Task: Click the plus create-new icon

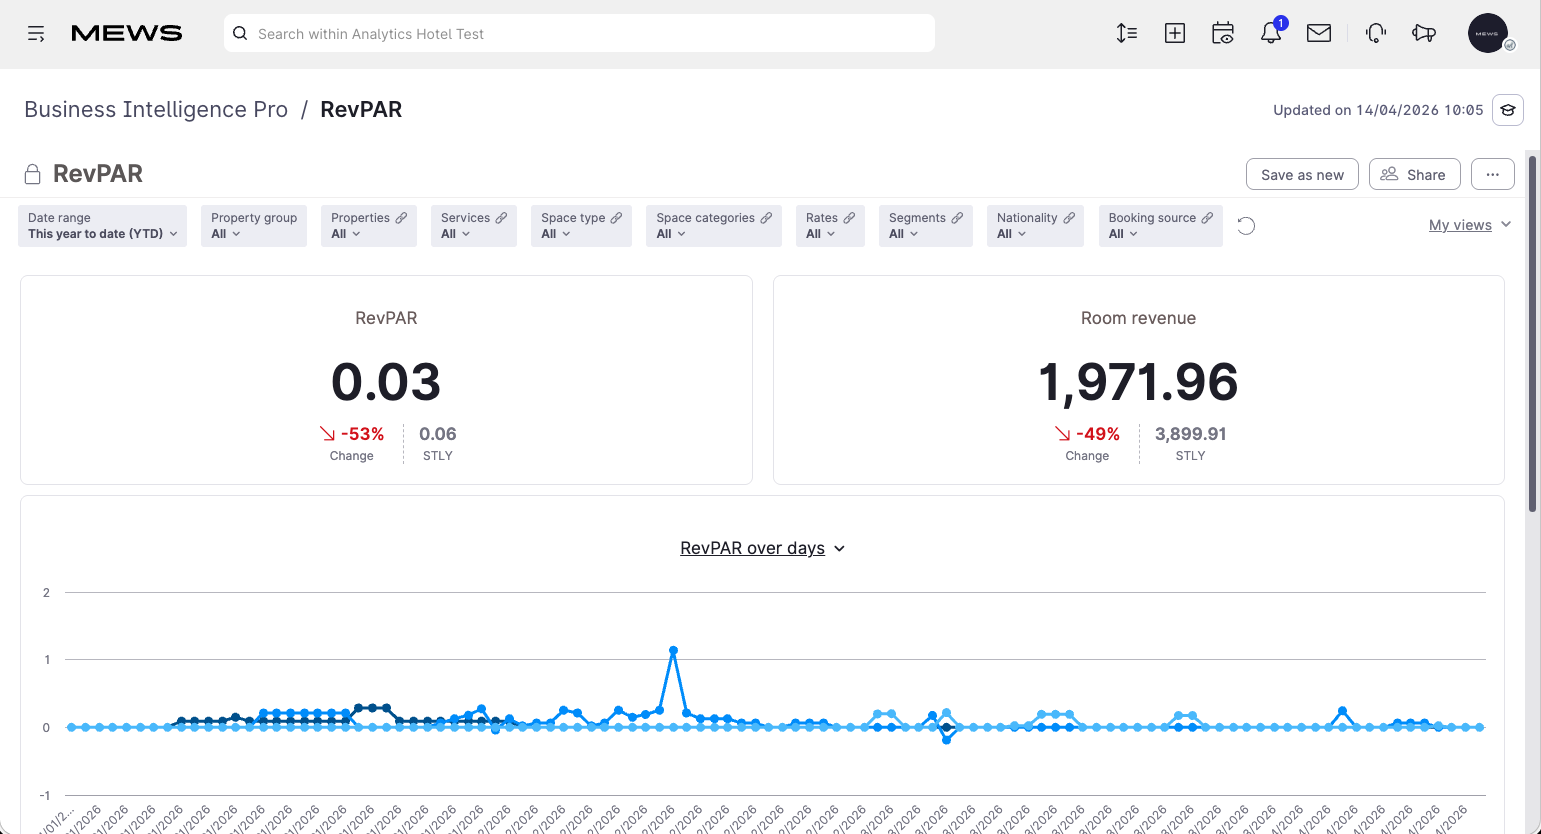Action: (x=1175, y=33)
